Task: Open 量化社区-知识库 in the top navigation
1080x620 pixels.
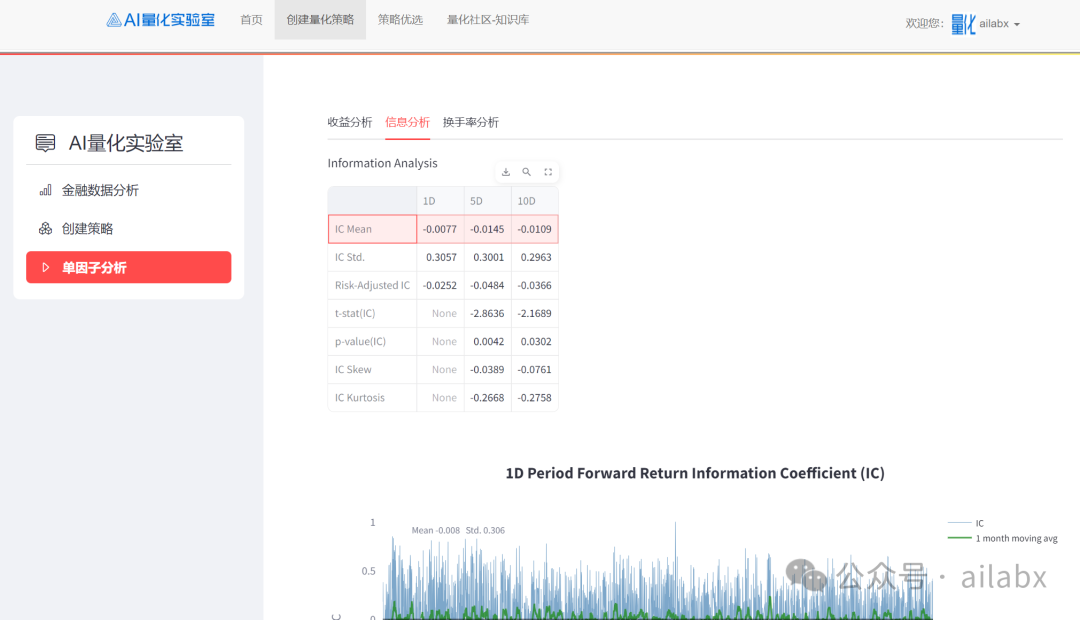Action: point(488,20)
